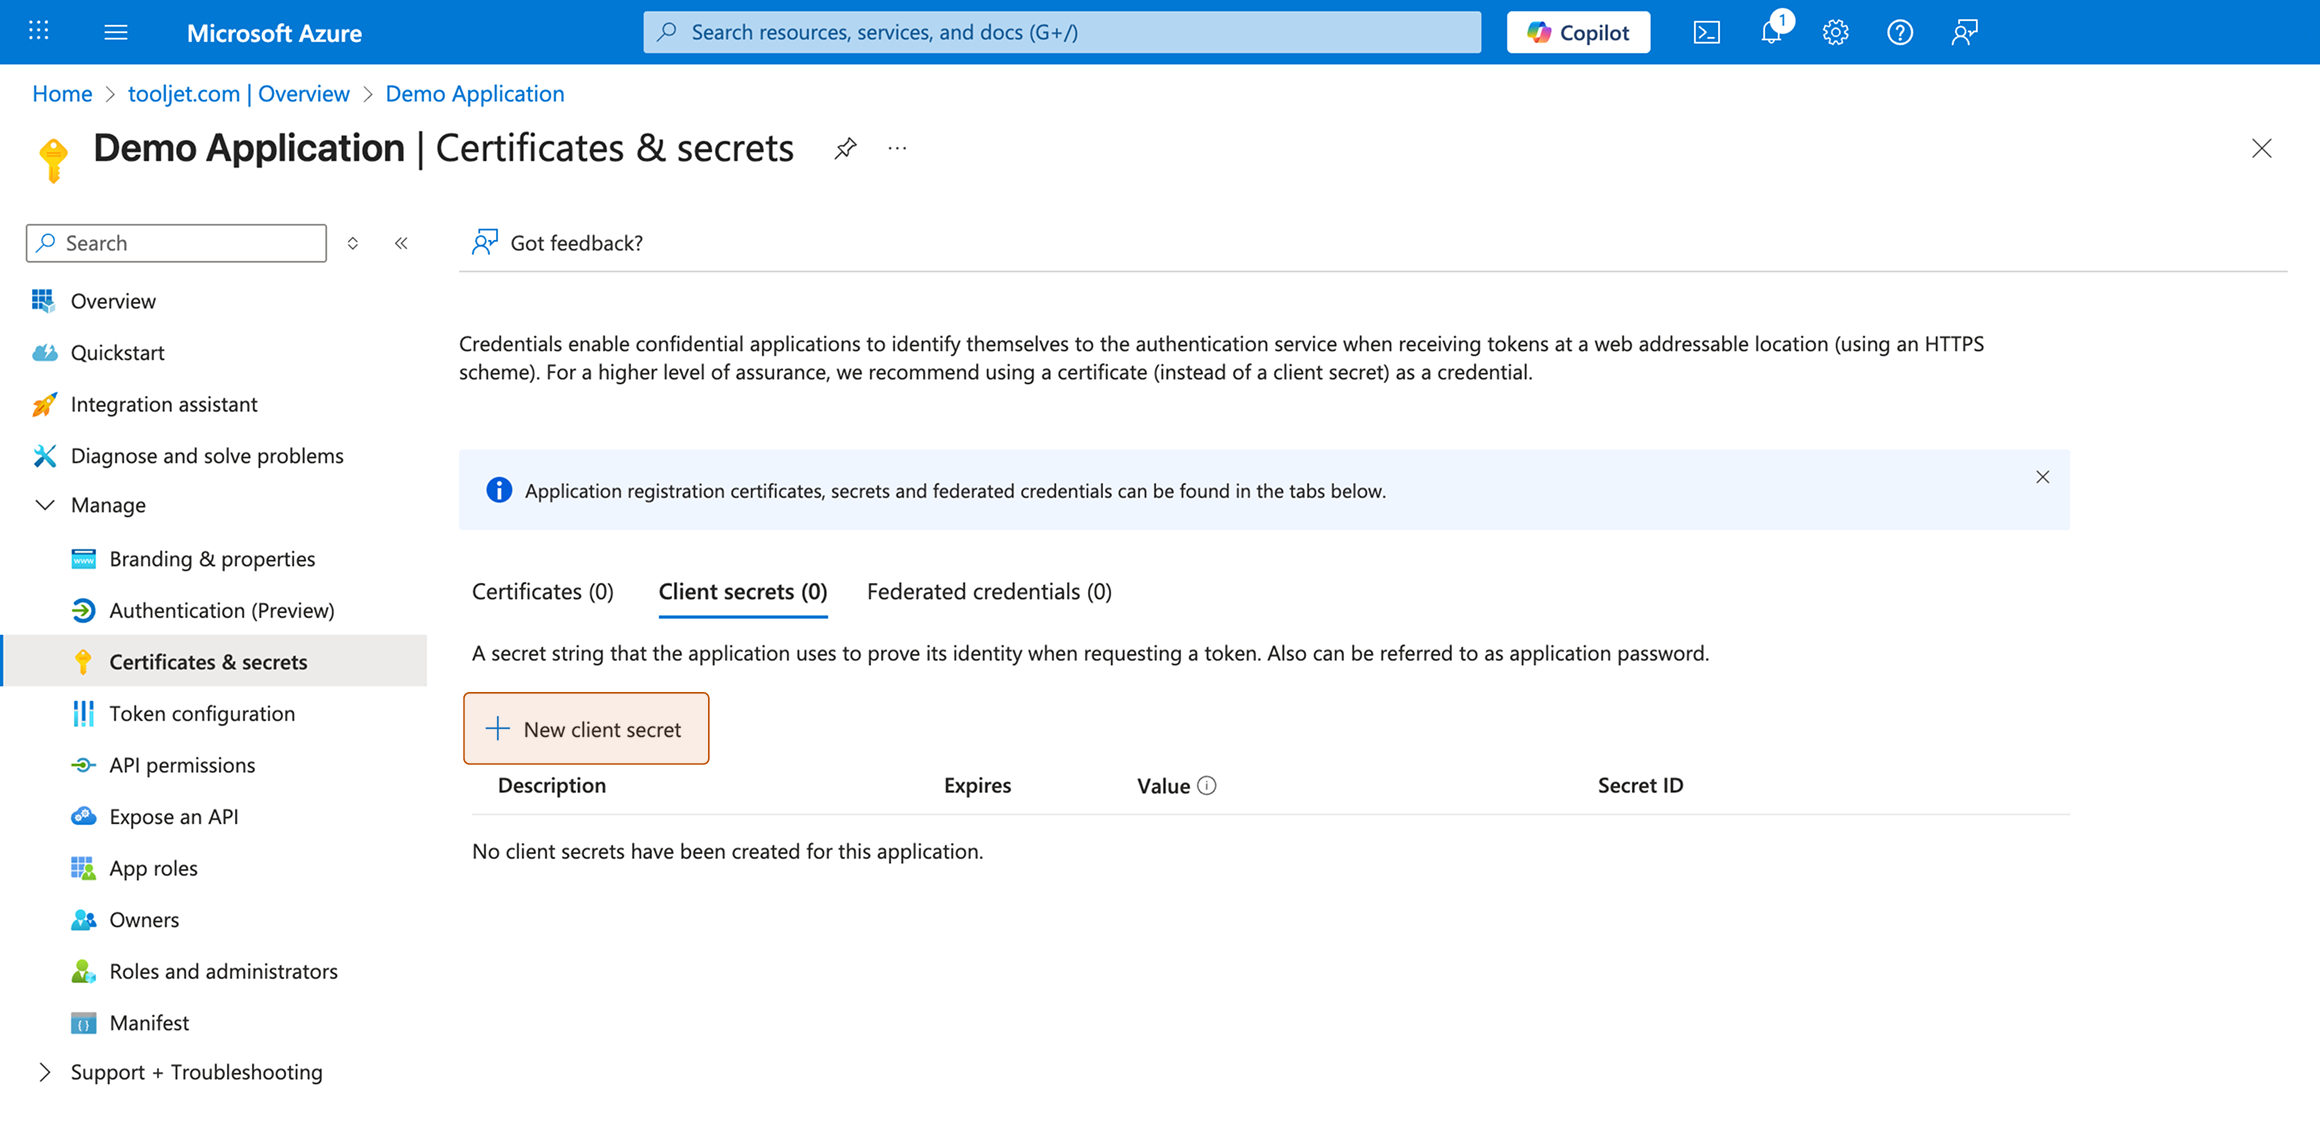The height and width of the screenshot is (1121, 2320).
Task: Click the Got feedback? button
Action: click(557, 243)
